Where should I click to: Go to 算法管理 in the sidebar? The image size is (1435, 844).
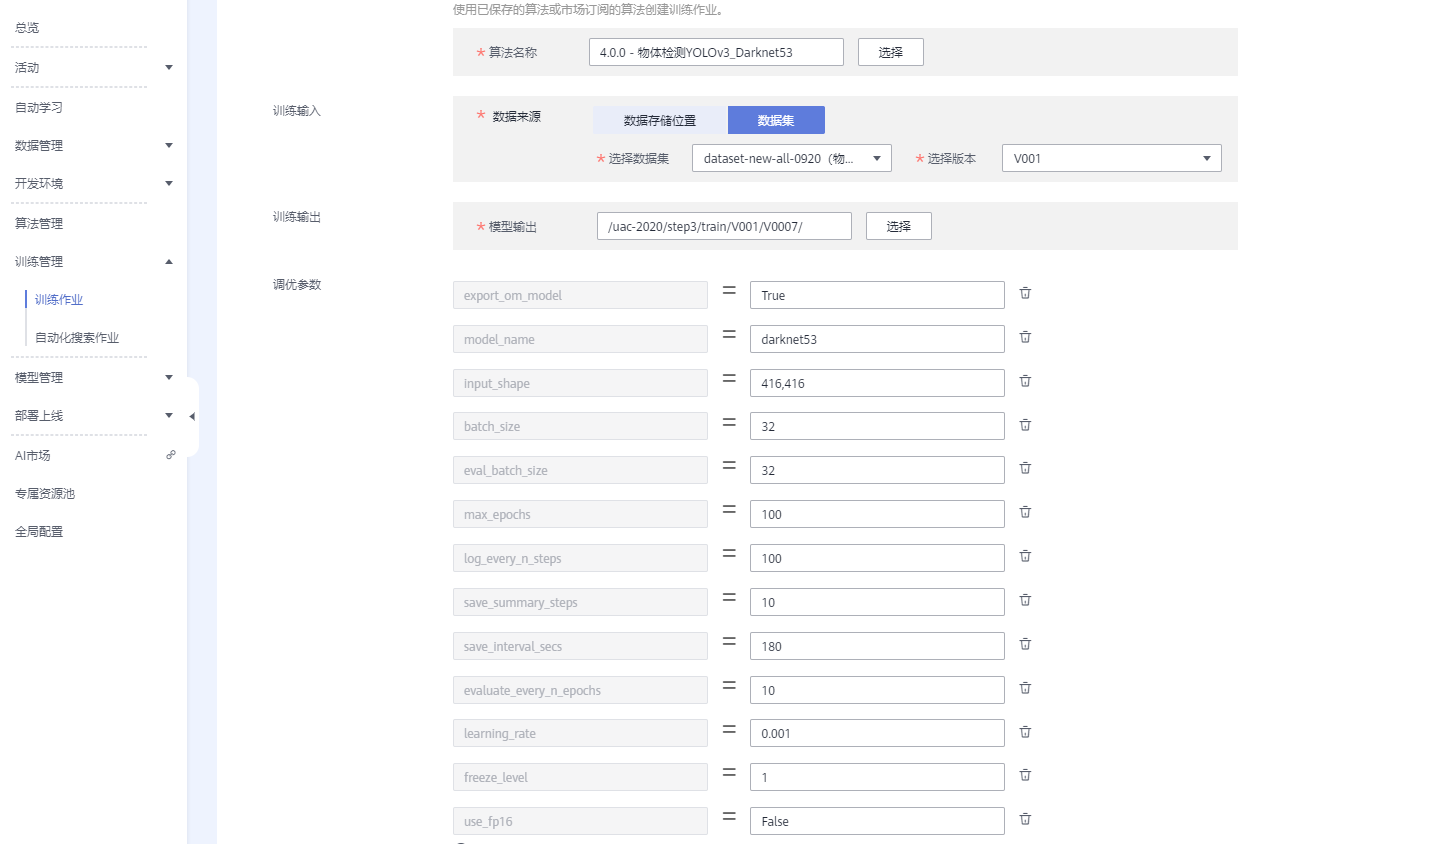pos(39,224)
